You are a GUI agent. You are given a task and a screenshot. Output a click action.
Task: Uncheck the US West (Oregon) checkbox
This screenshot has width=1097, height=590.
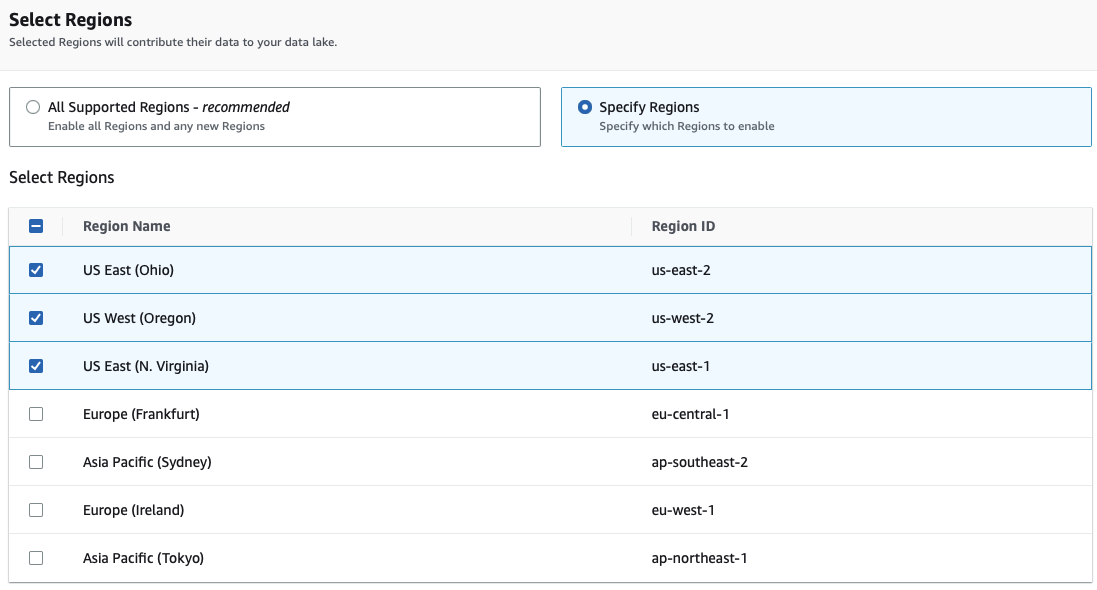coord(36,318)
